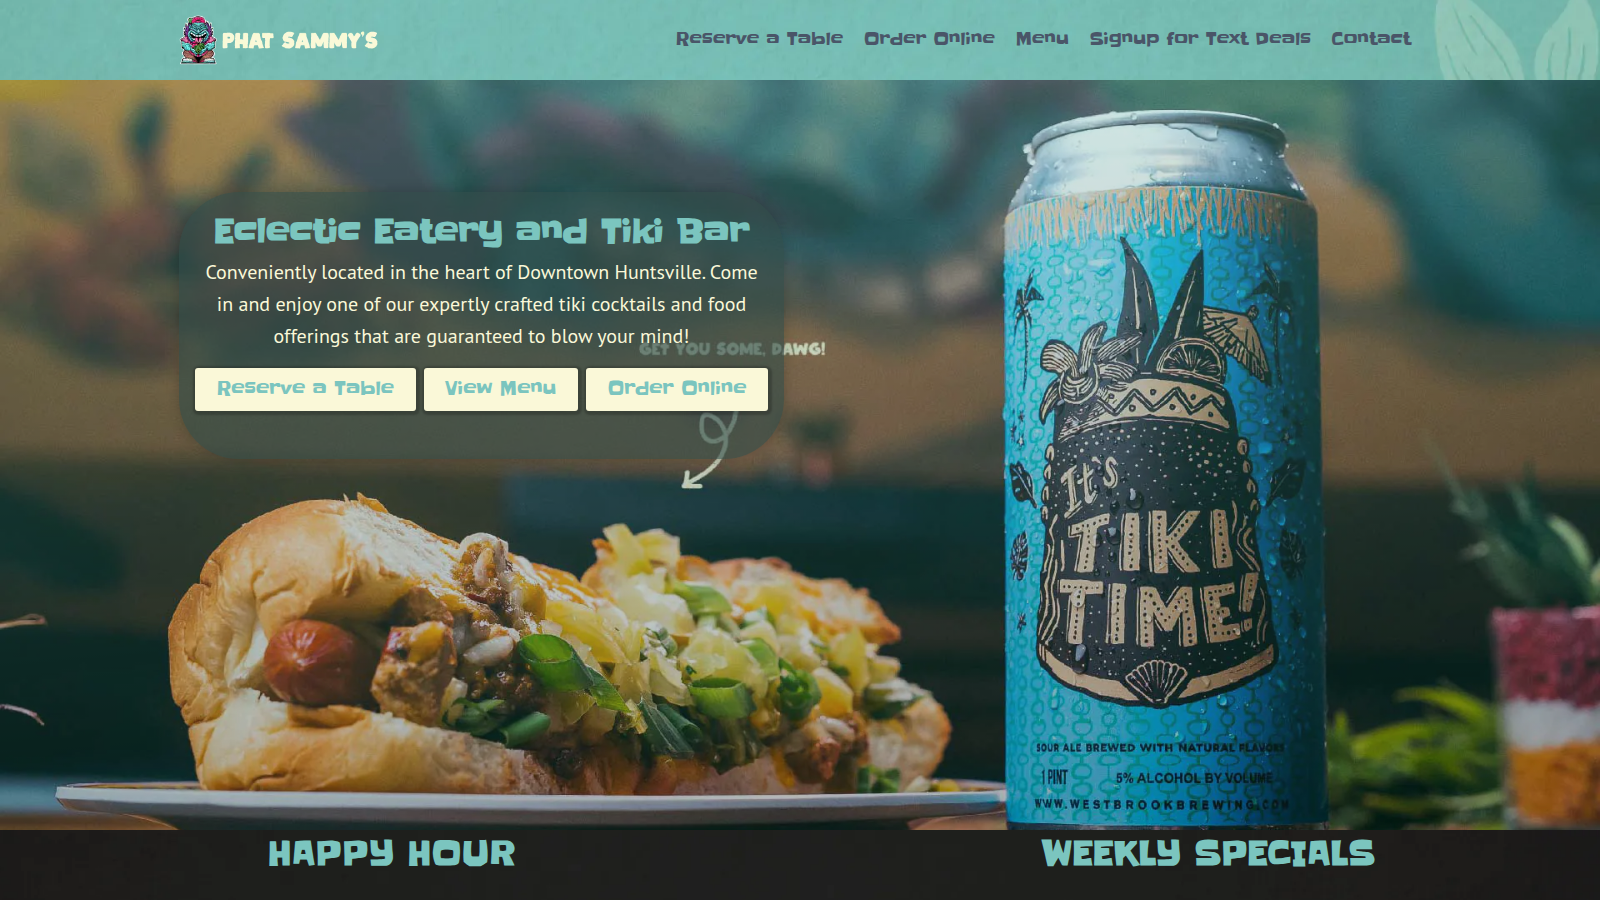This screenshot has width=1600, height=900.
Task: Click the leaf decoration in the header corner
Action: pyautogui.click(x=1515, y=40)
